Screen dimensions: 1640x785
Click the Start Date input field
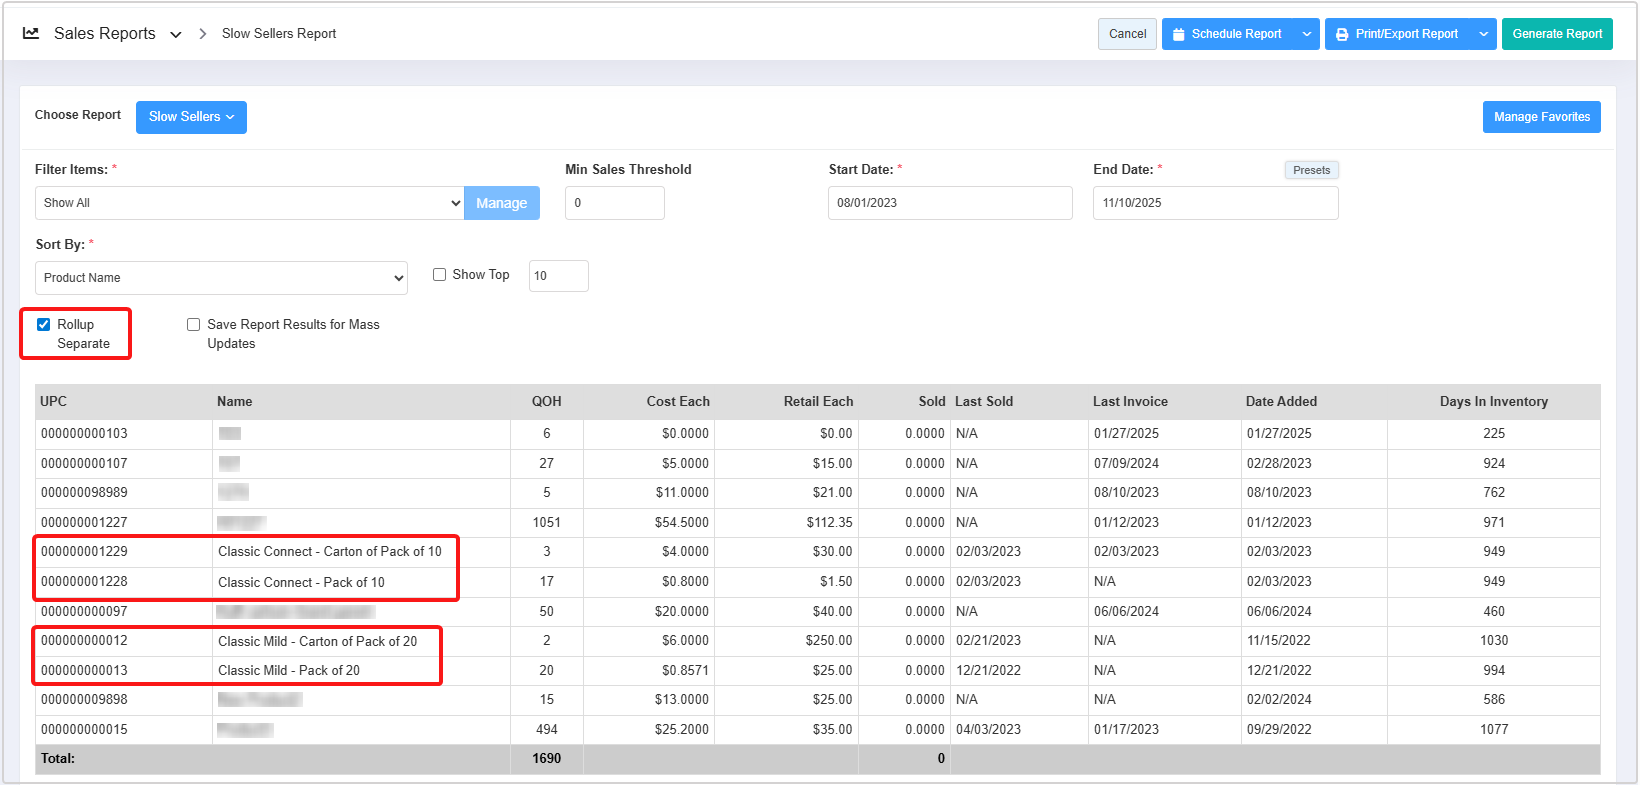tap(949, 203)
